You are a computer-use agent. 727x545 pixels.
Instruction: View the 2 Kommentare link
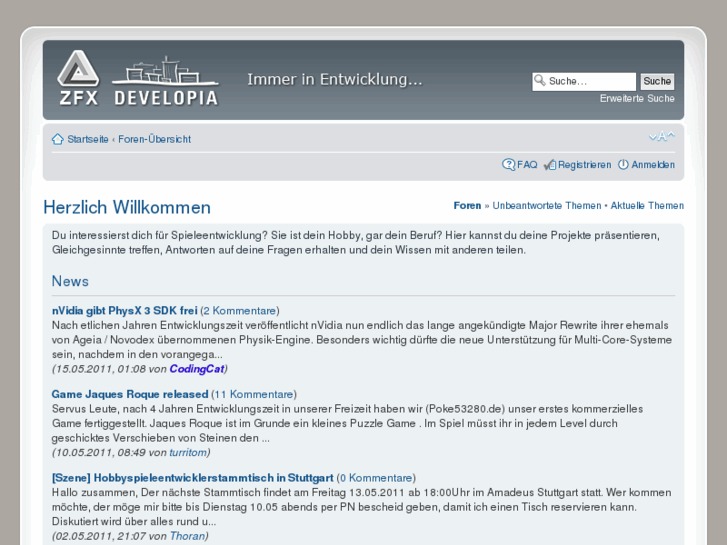[240, 311]
